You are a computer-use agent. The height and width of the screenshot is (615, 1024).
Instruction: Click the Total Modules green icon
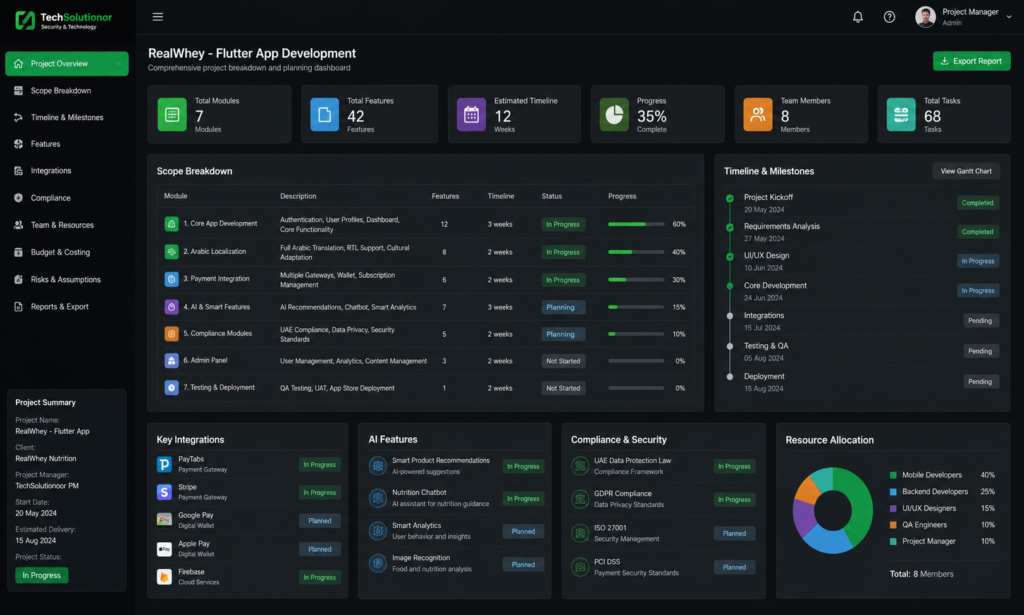click(172, 115)
